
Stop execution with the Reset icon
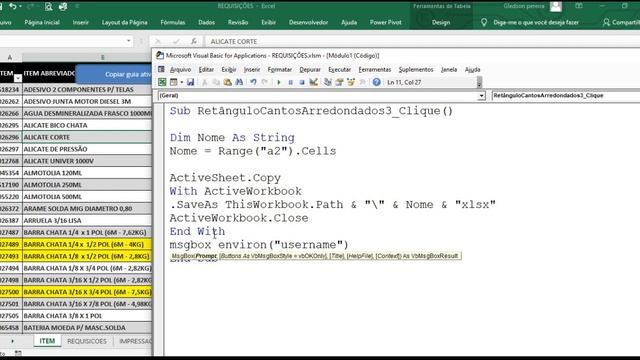[x=302, y=82]
